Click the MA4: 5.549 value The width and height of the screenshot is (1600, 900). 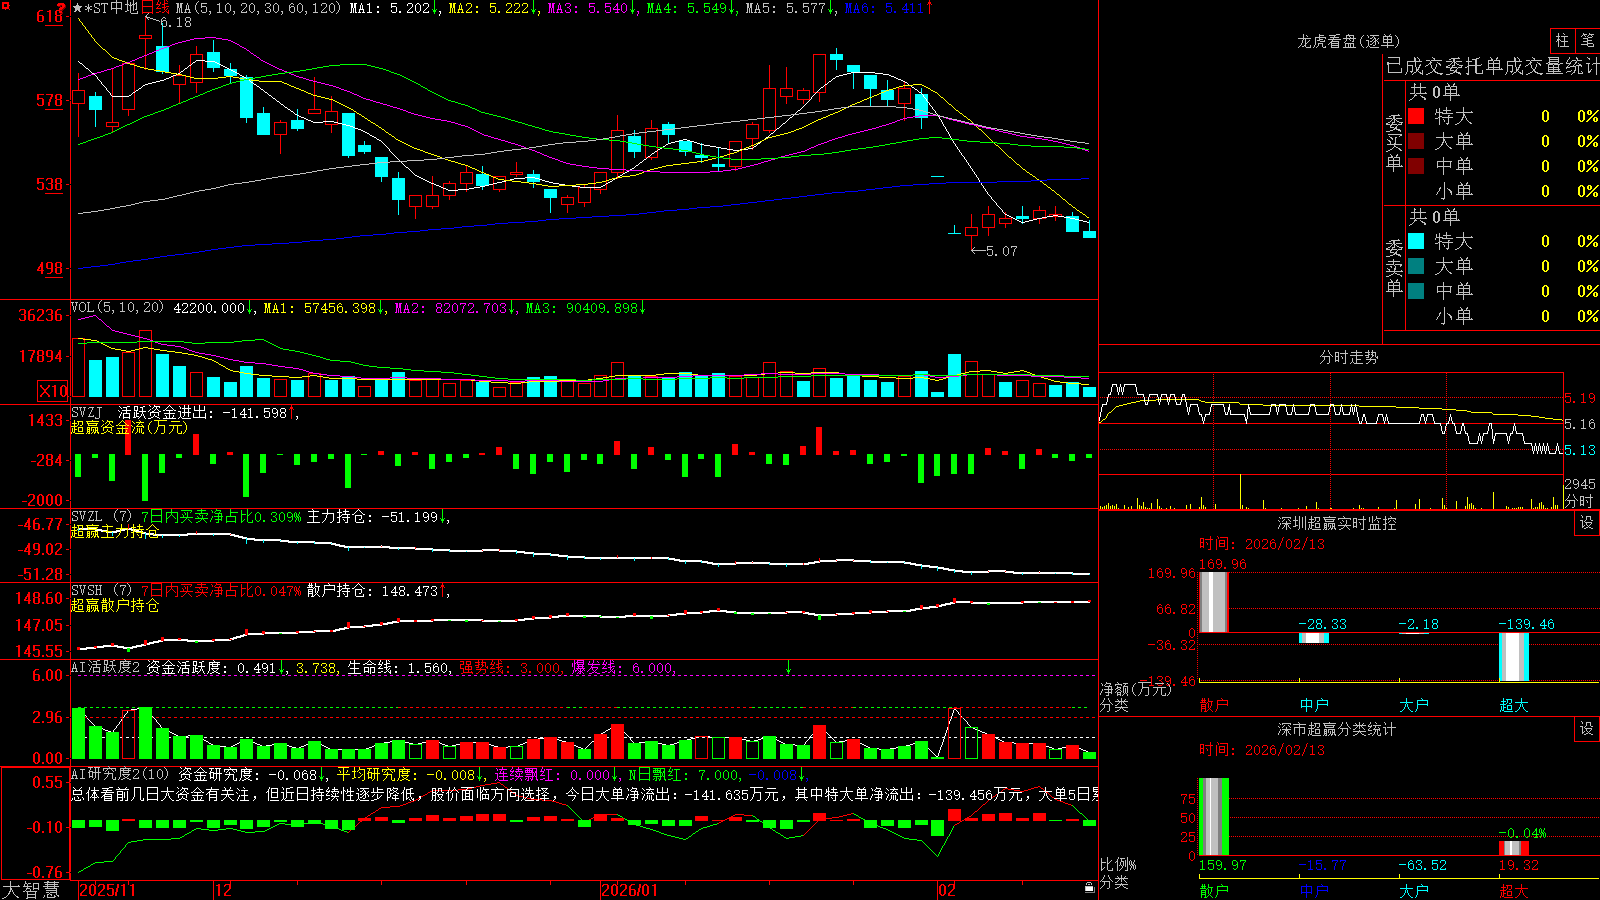pos(689,8)
